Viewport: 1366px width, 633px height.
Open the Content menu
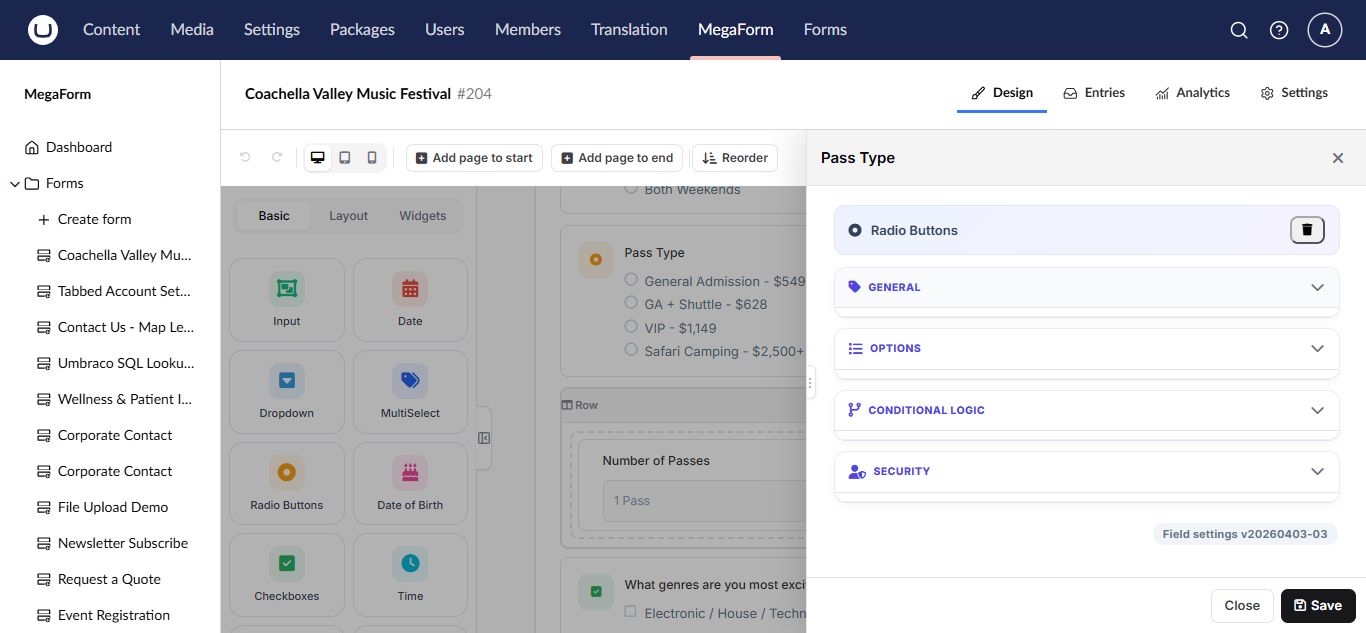click(111, 30)
